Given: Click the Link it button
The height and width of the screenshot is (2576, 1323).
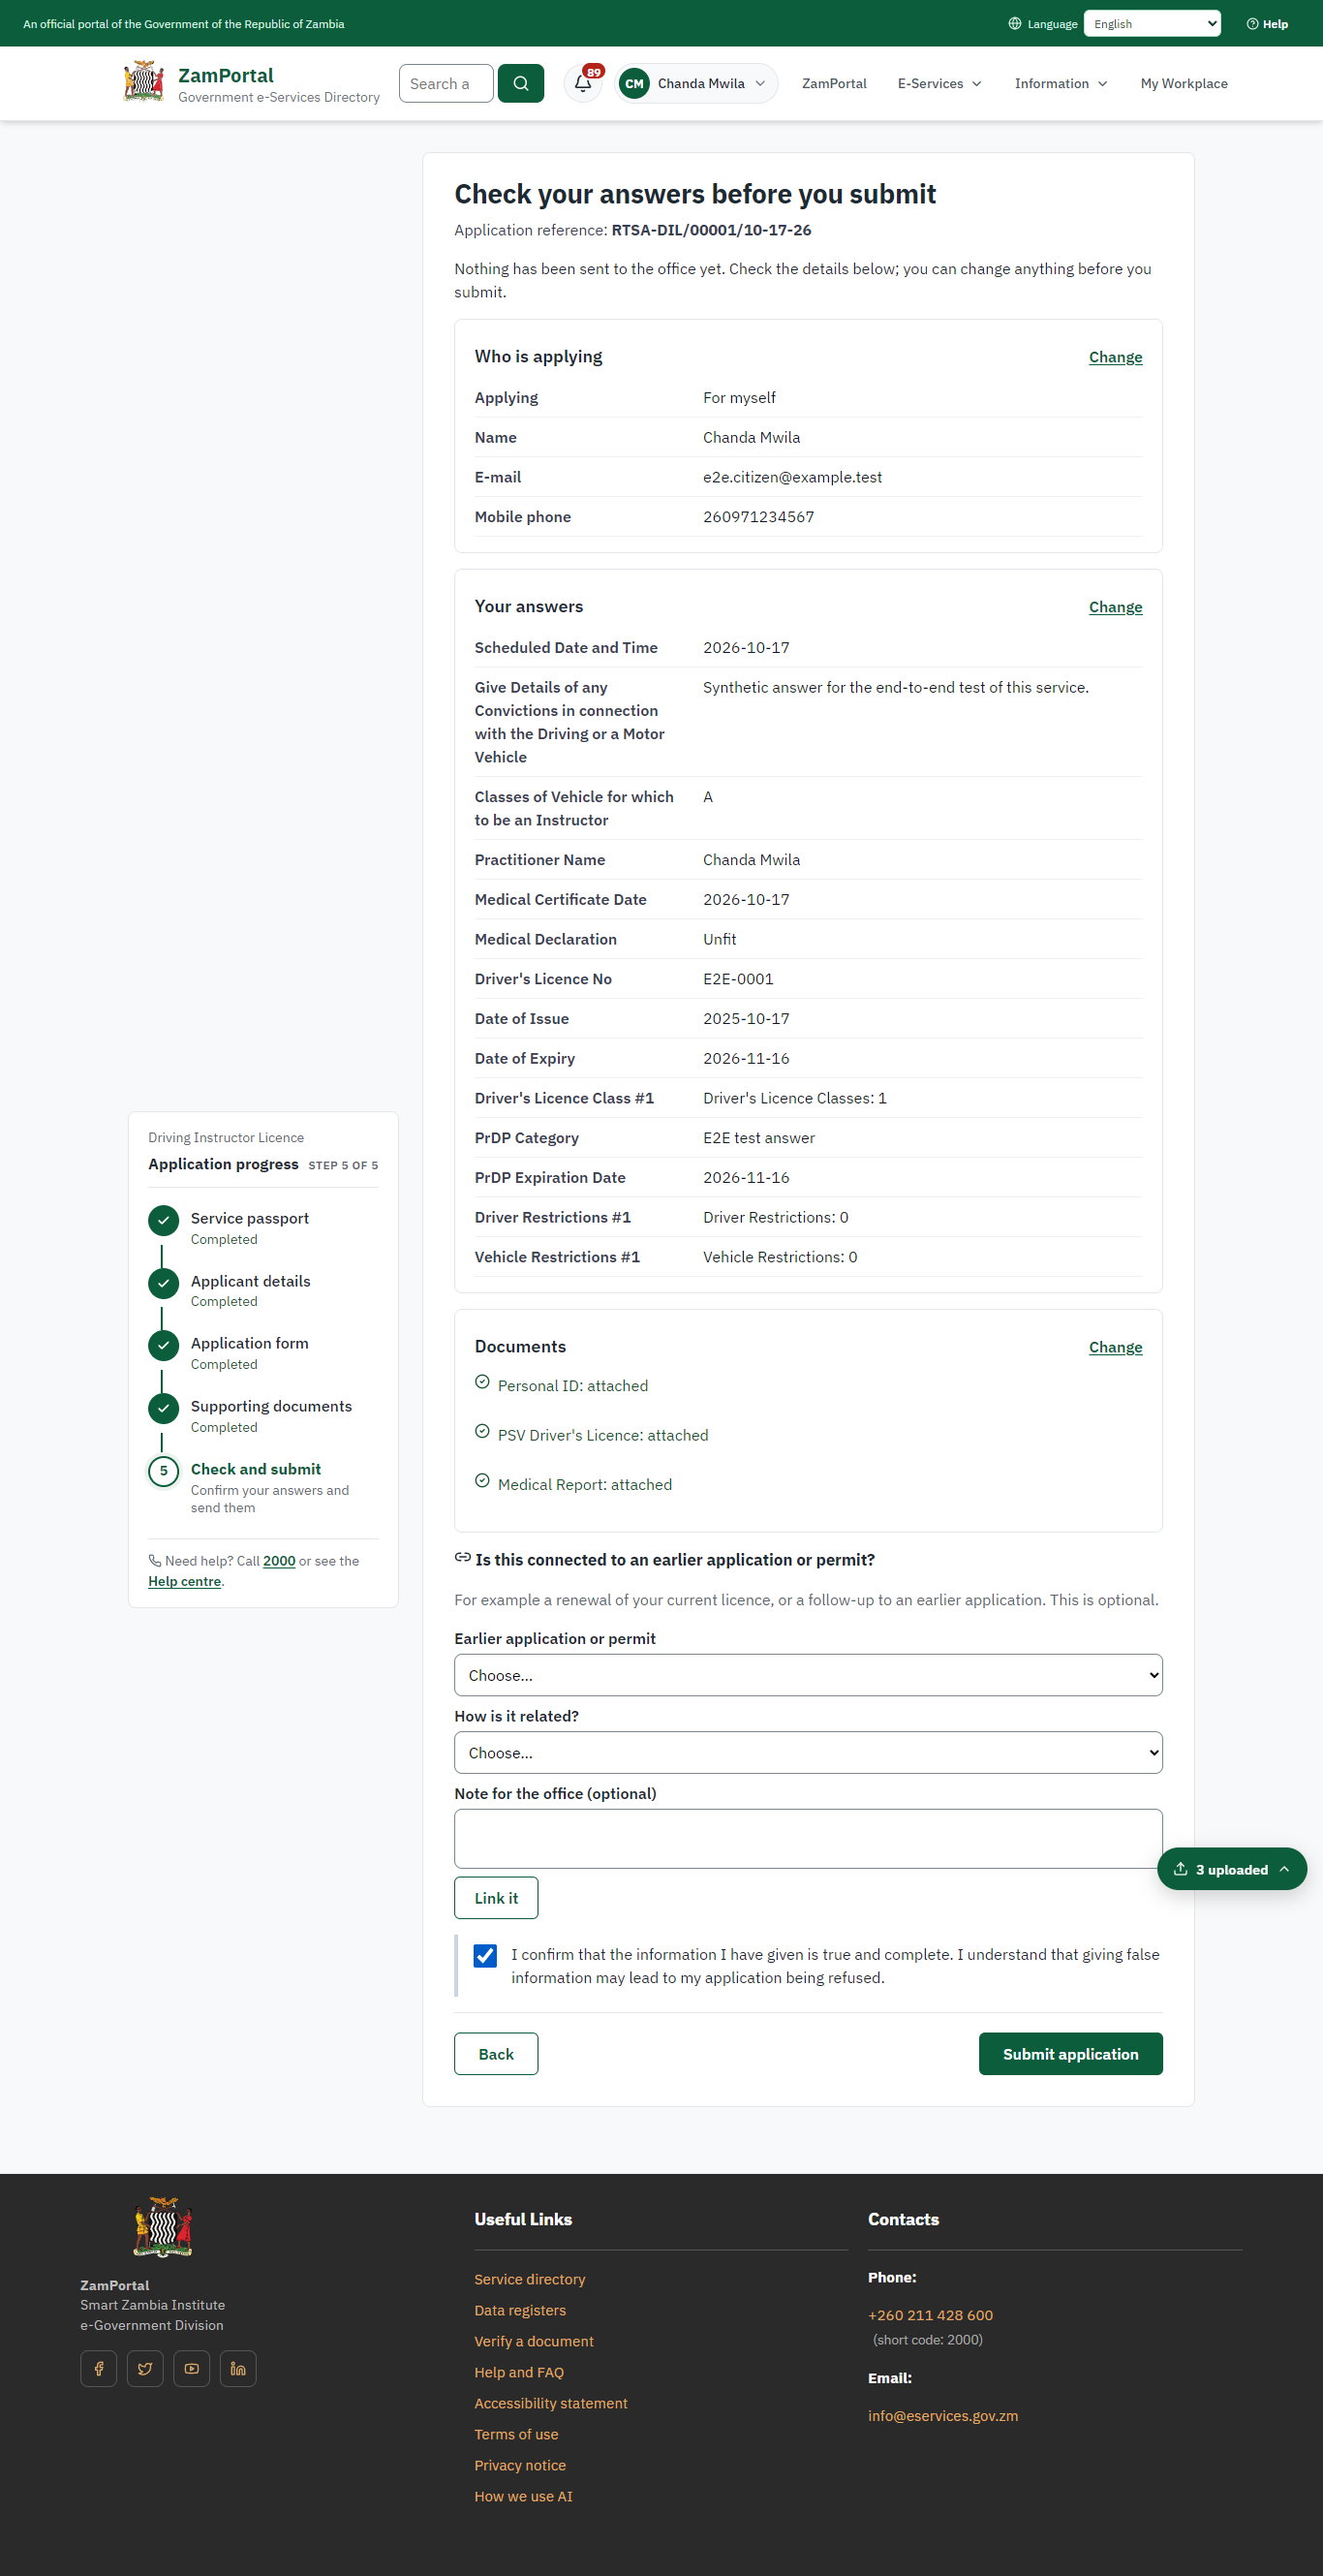Looking at the screenshot, I should coord(496,1897).
